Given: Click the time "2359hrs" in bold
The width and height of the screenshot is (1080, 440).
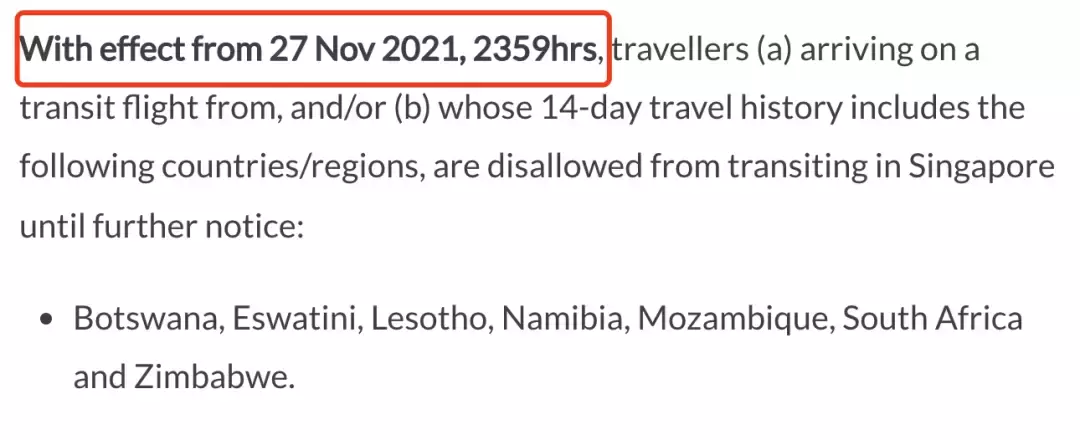Looking at the screenshot, I should (x=536, y=49).
